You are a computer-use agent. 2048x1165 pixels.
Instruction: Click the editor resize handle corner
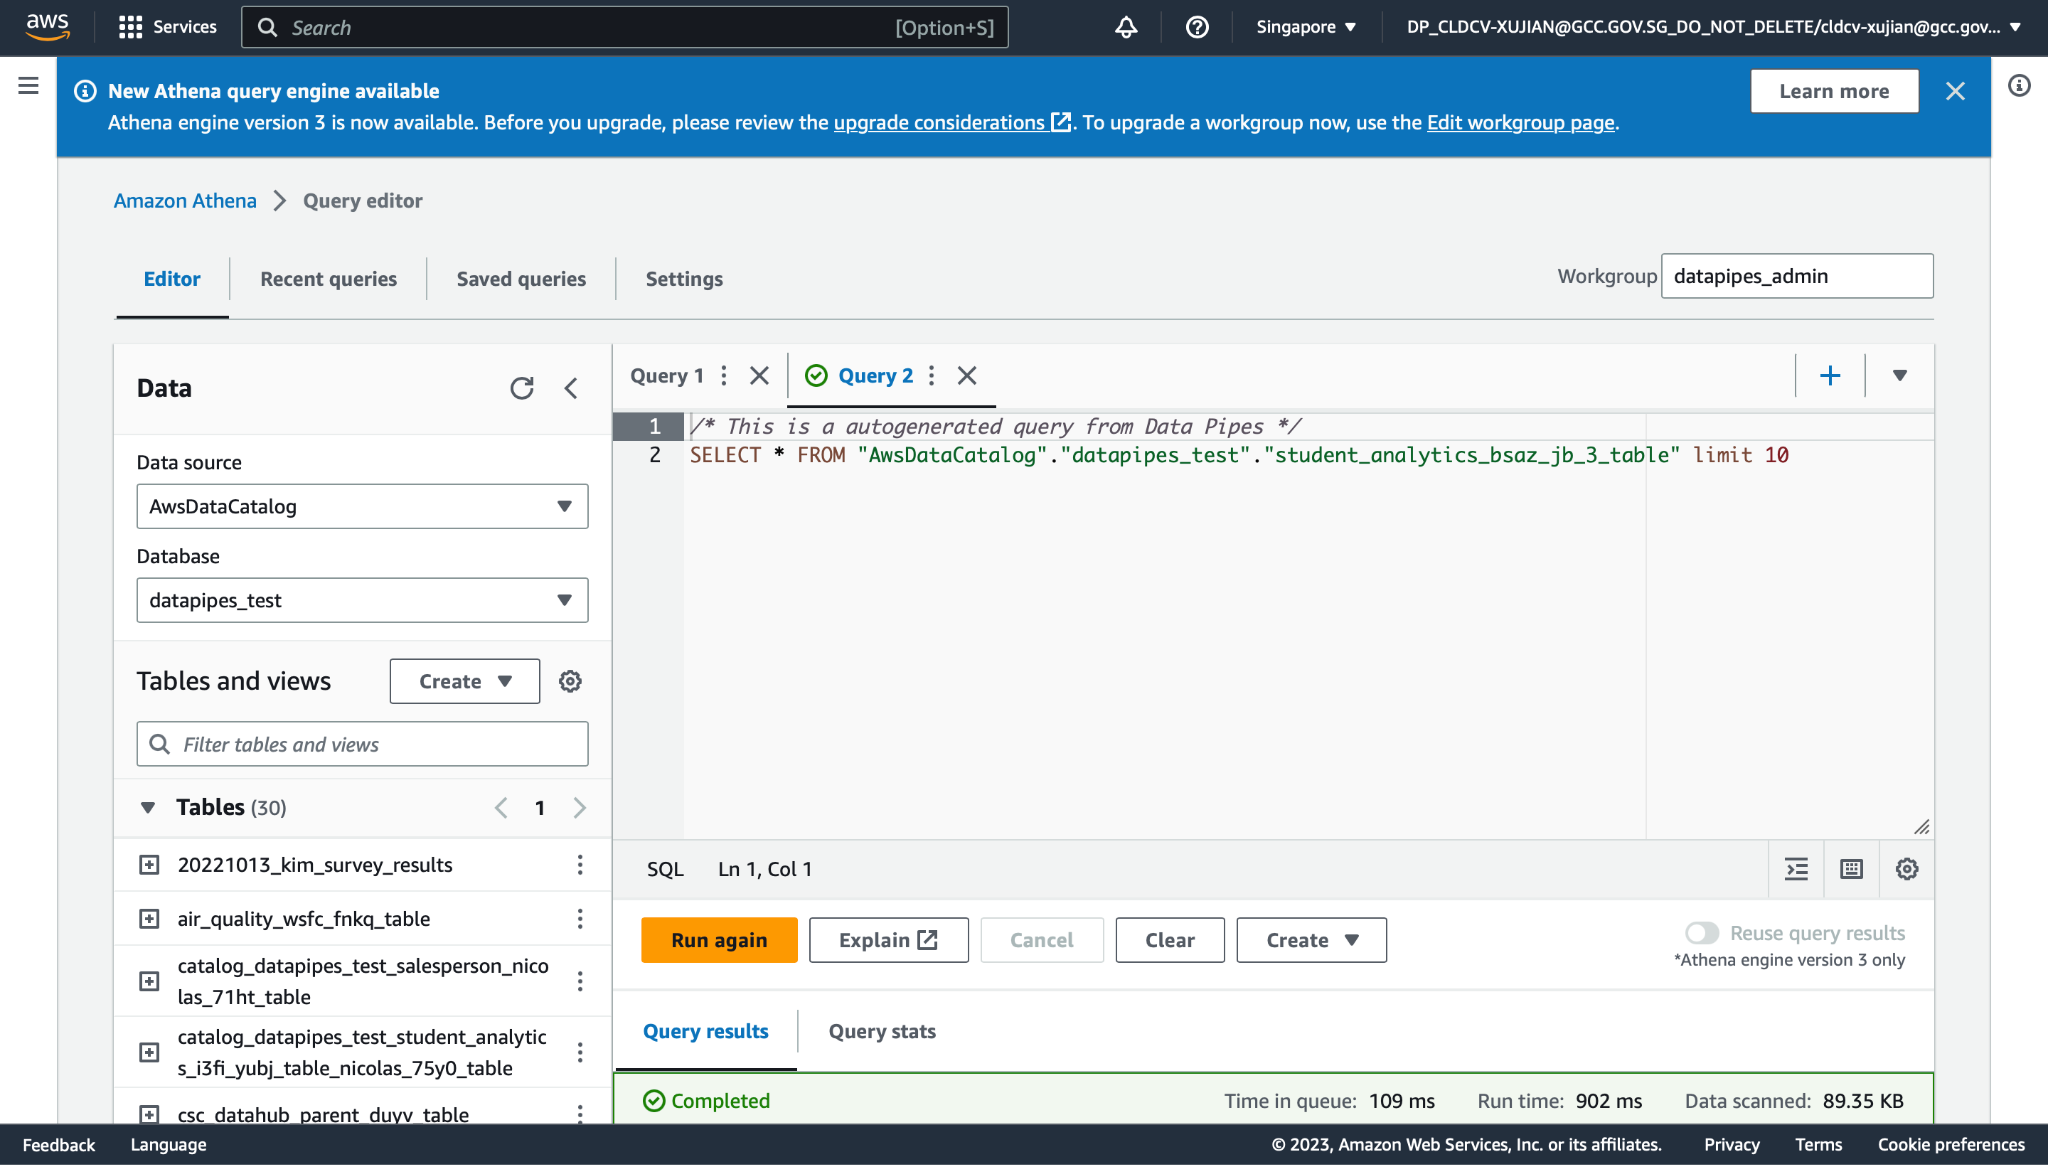[1921, 827]
